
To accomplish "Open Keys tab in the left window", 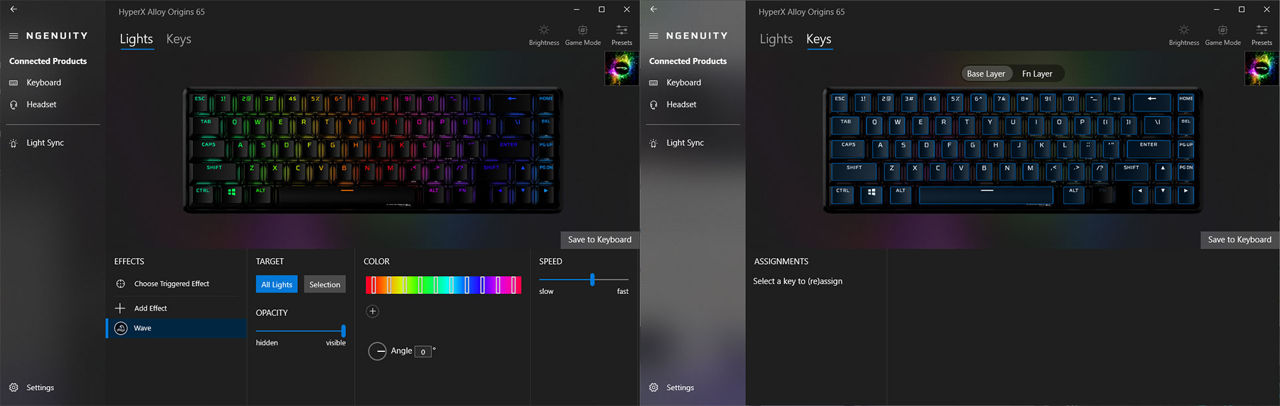I will pyautogui.click(x=179, y=39).
